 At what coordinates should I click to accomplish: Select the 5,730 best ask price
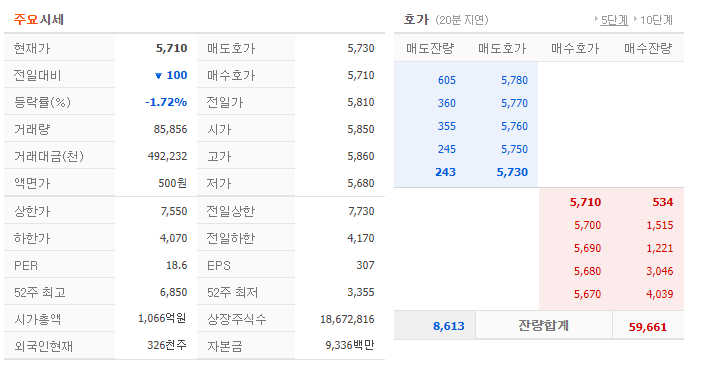pos(512,172)
